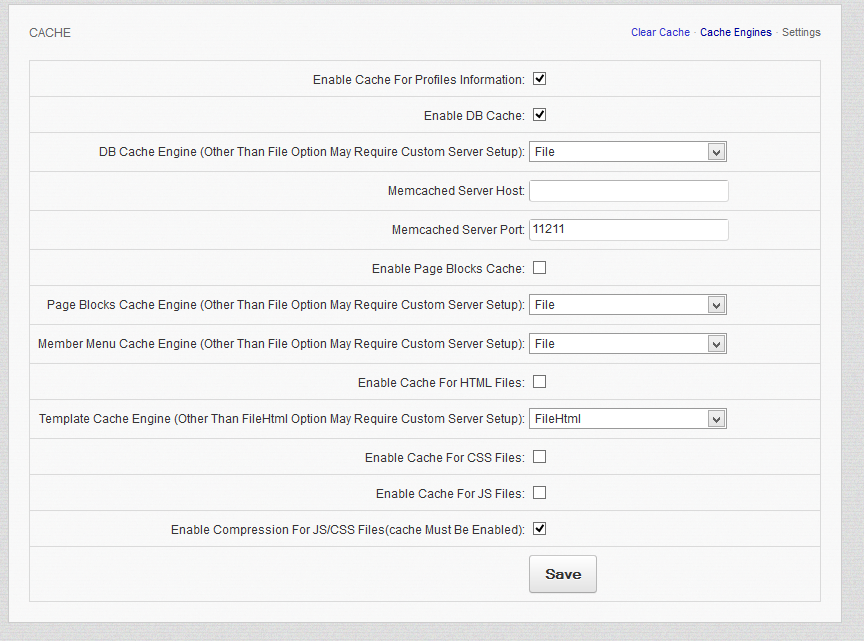Image resolution: width=864 pixels, height=641 pixels.
Task: Uncheck Enable Cache For Profiles Information checkbox
Action: [x=539, y=79]
